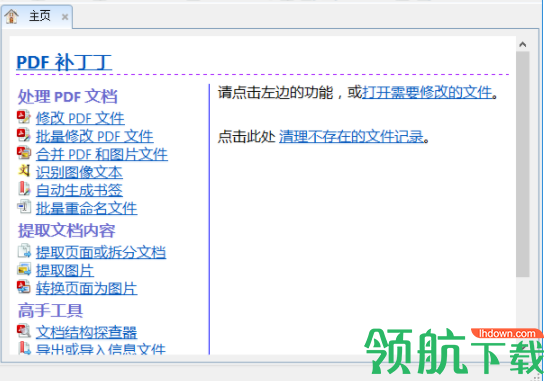The height and width of the screenshot is (381, 544).
Task: Open 识别图像文本 link
Action: tap(79, 172)
